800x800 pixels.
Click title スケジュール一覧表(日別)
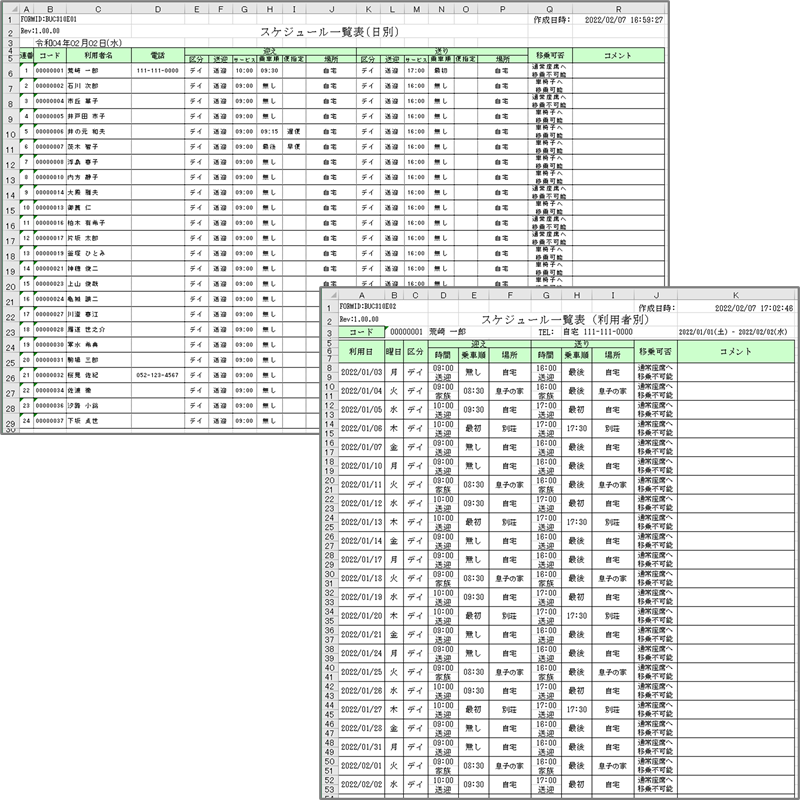click(x=330, y=32)
